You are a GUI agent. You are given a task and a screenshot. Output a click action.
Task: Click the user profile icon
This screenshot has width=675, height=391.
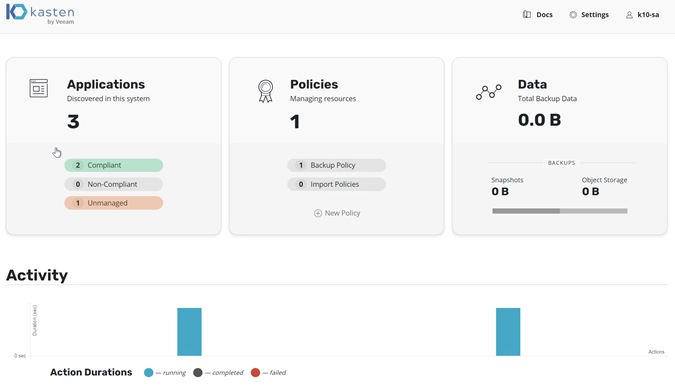(629, 15)
